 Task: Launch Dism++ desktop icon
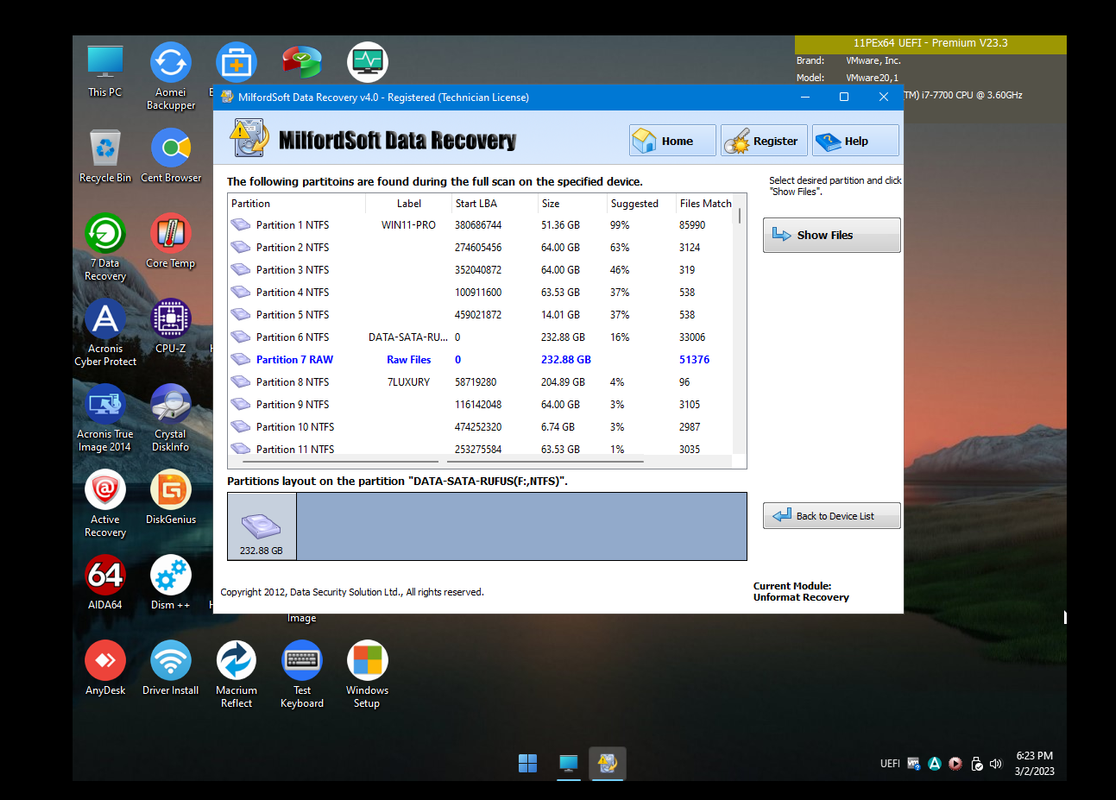[x=171, y=584]
